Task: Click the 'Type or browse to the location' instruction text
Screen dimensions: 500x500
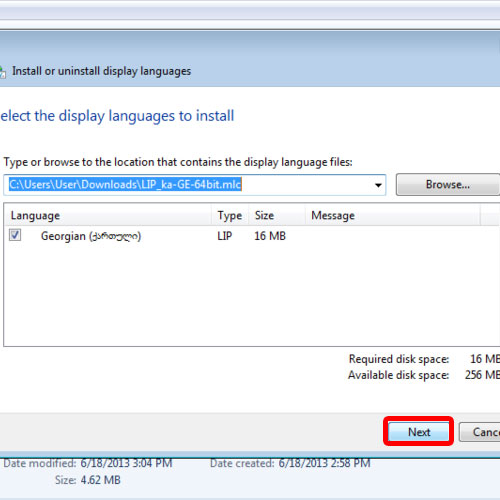Action: [178, 162]
